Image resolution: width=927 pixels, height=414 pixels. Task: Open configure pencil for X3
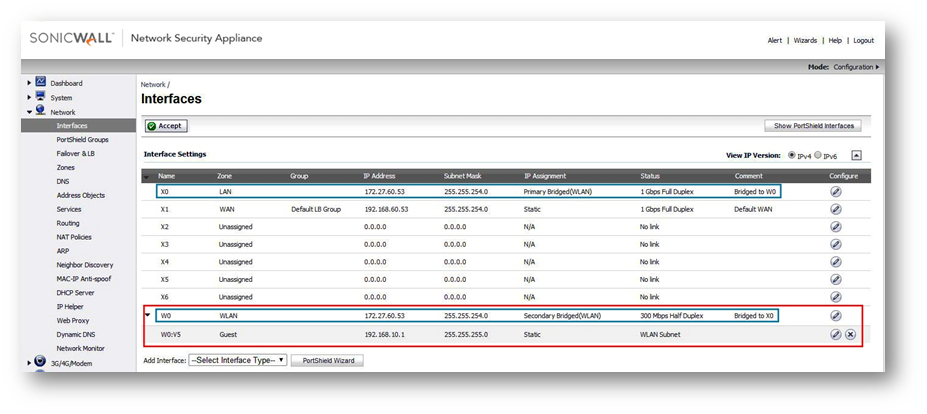click(x=835, y=244)
